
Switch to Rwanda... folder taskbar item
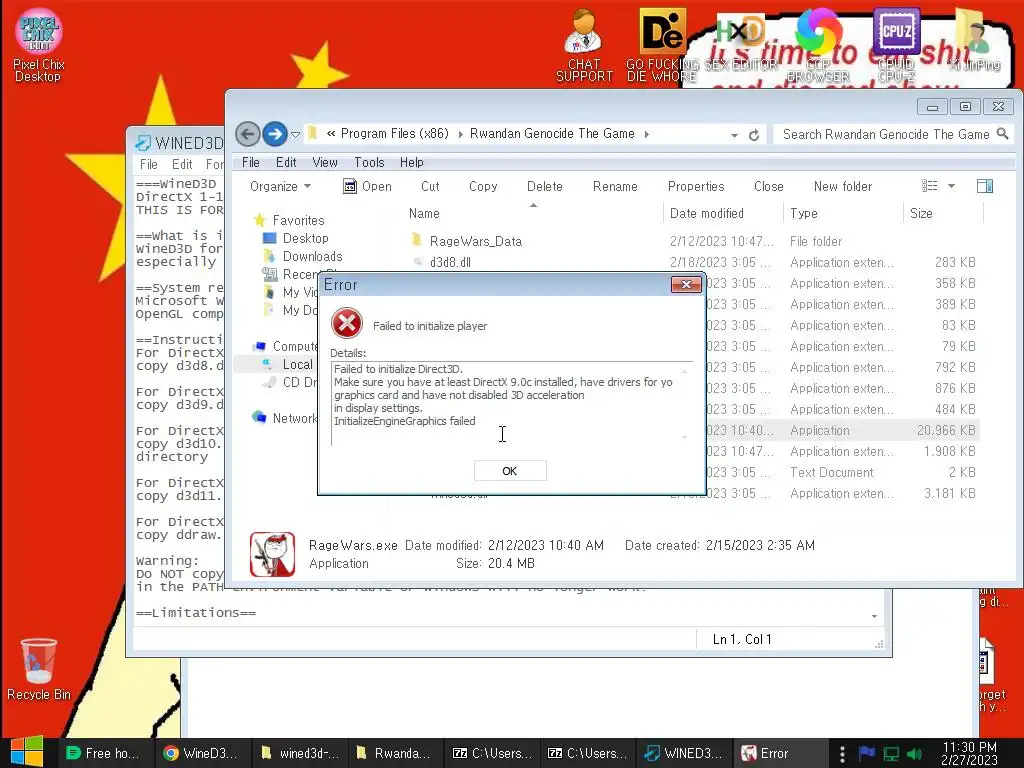[394, 754]
